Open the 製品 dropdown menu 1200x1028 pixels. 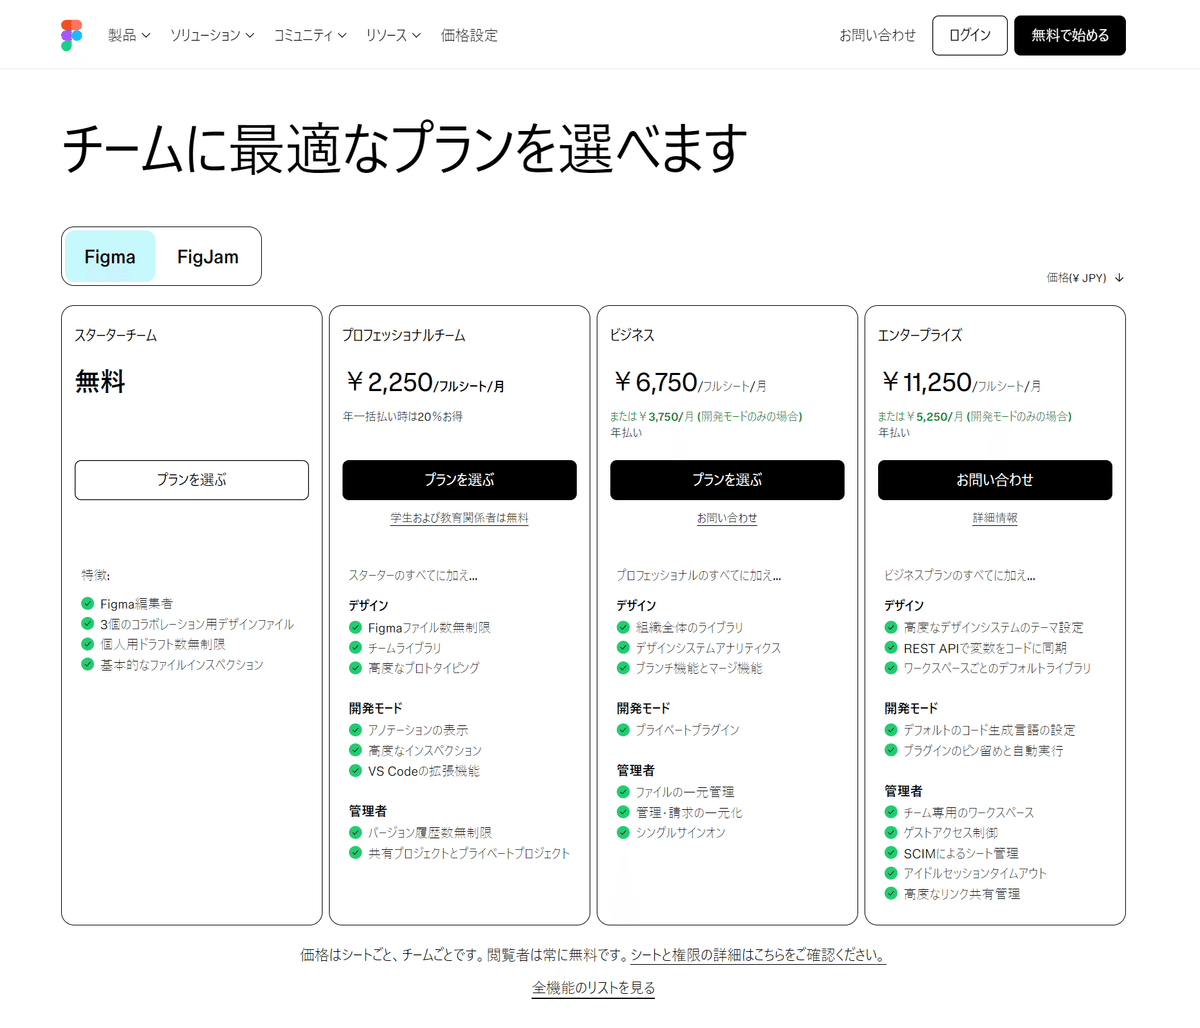(x=129, y=35)
